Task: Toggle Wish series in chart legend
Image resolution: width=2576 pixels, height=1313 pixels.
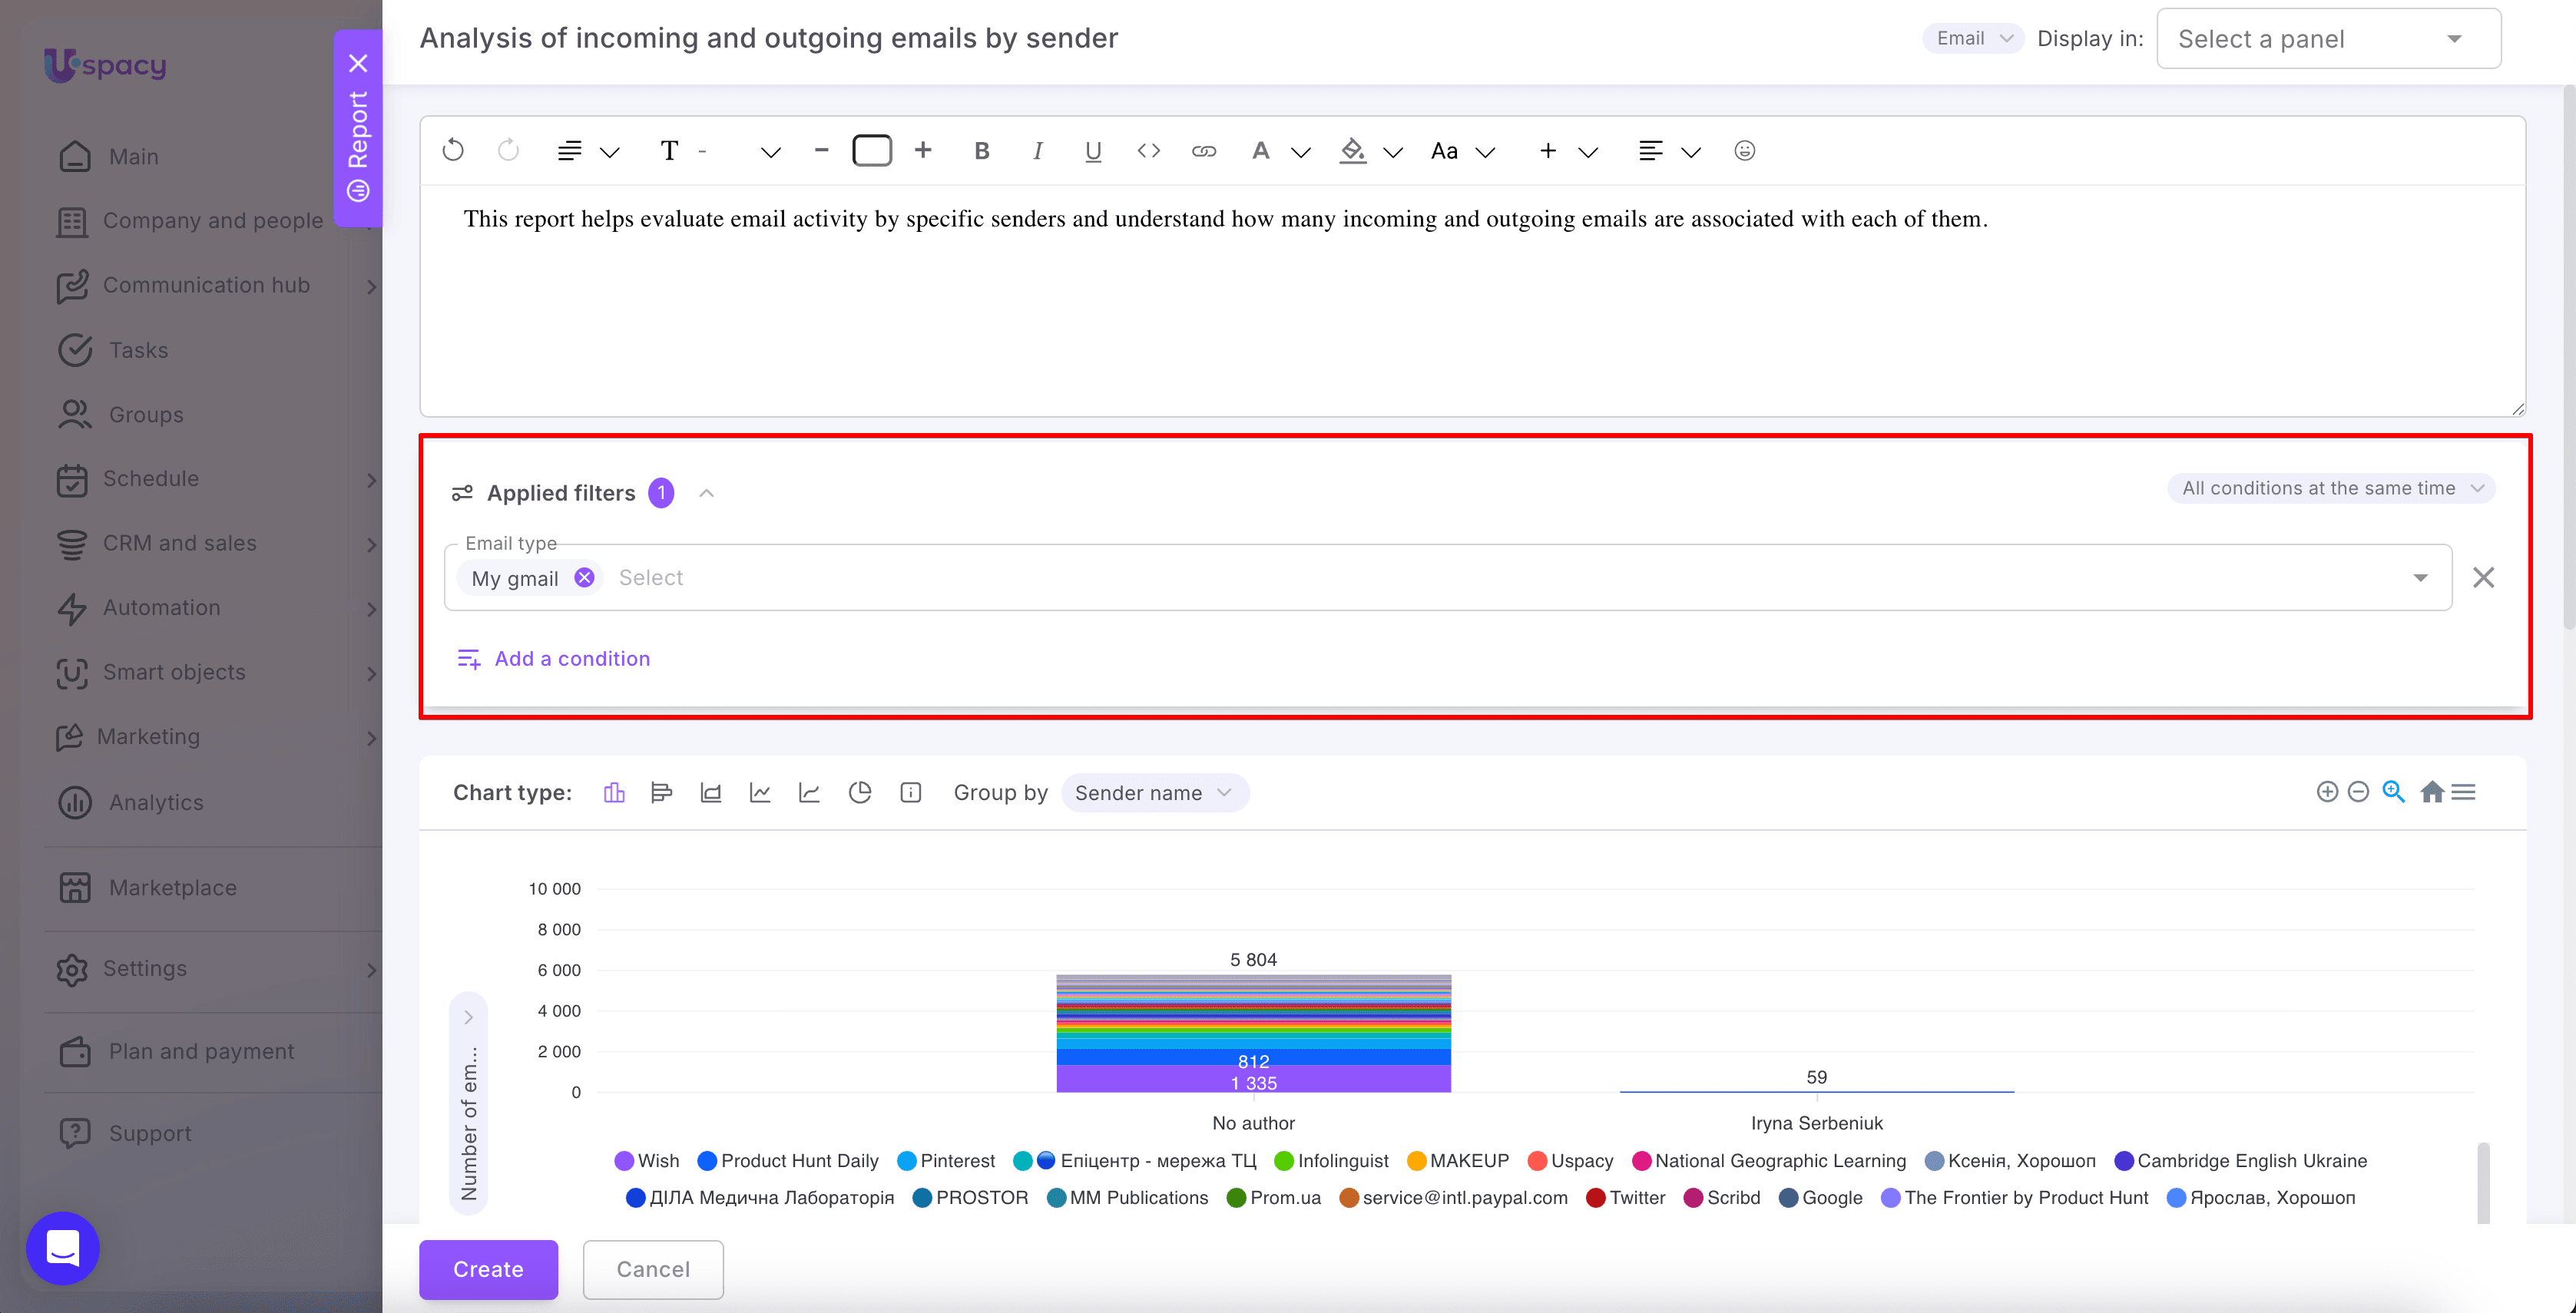Action: tap(647, 1161)
